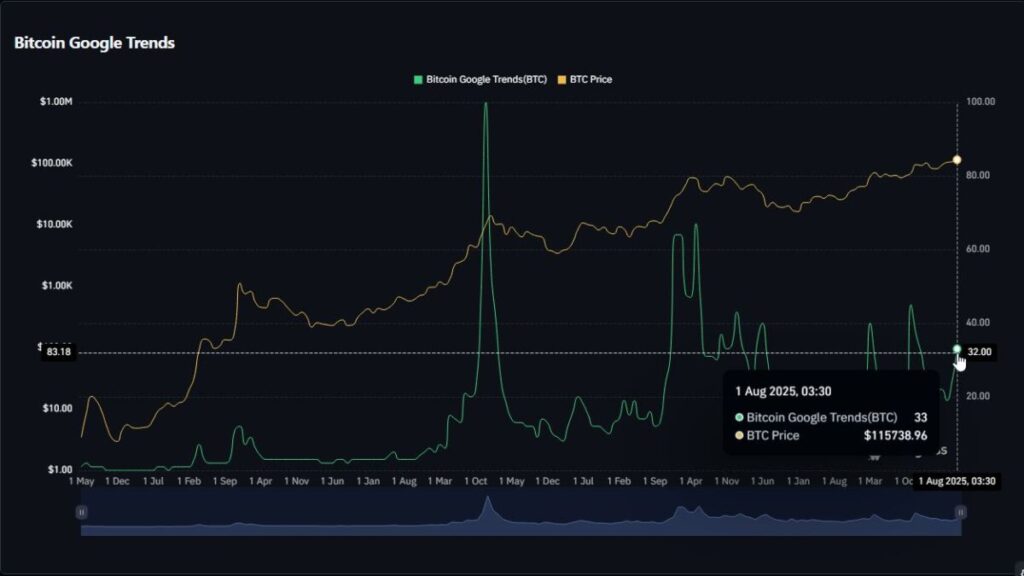Viewport: 1024px width, 576px height.
Task: Click the "100.00" trends axis label
Action: [980, 102]
